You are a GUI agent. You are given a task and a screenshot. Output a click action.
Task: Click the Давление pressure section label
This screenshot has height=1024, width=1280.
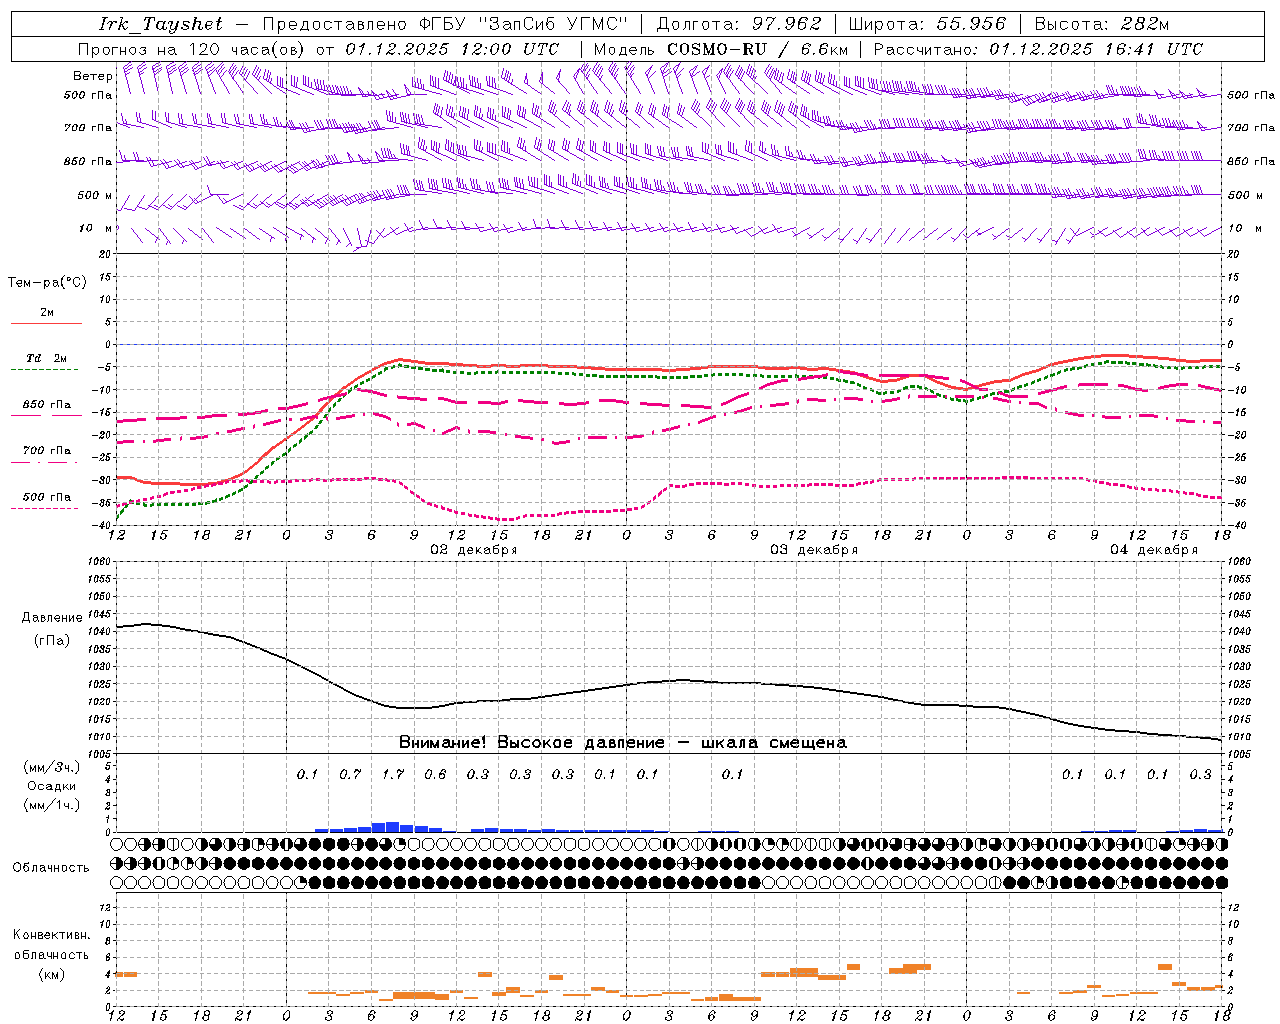[52, 618]
